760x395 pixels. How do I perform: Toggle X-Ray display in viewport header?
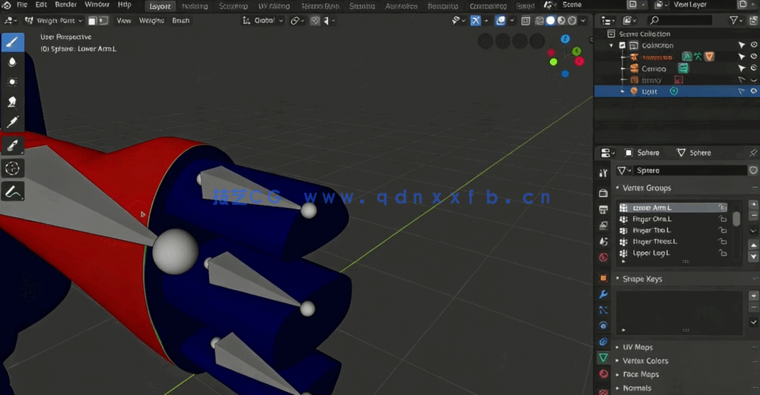525,21
